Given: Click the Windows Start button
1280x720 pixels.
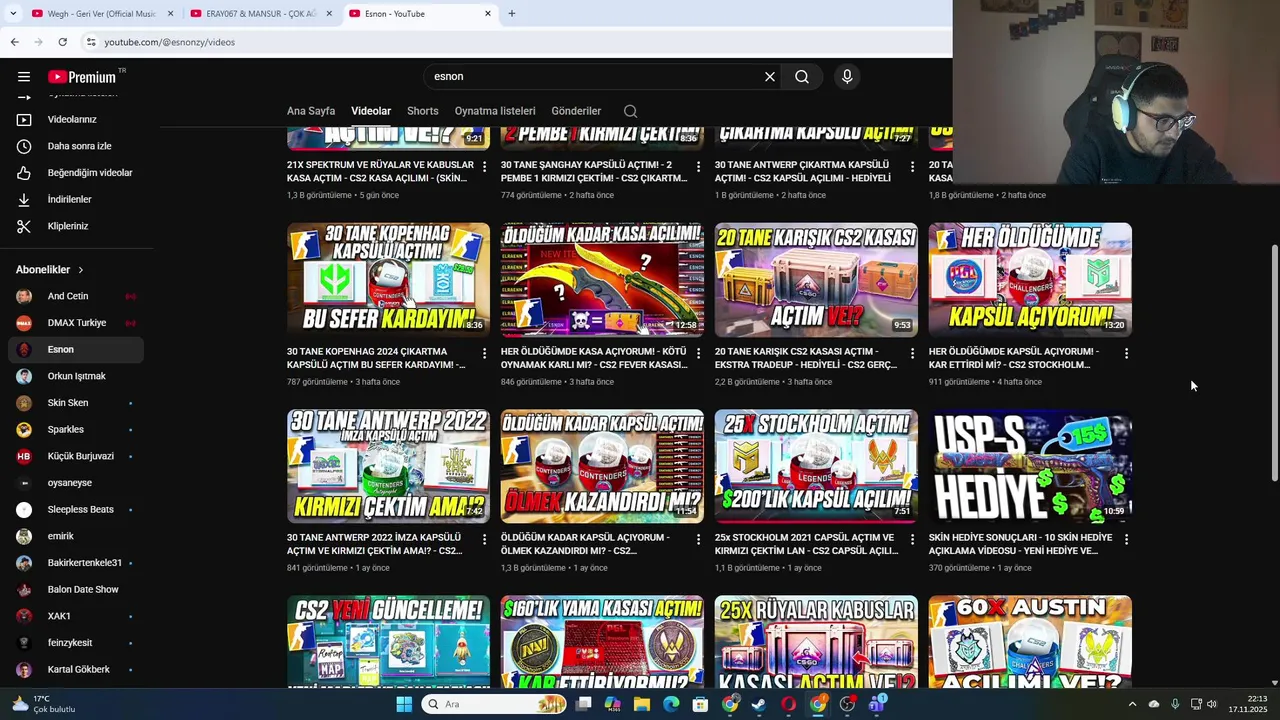Looking at the screenshot, I should 404,704.
